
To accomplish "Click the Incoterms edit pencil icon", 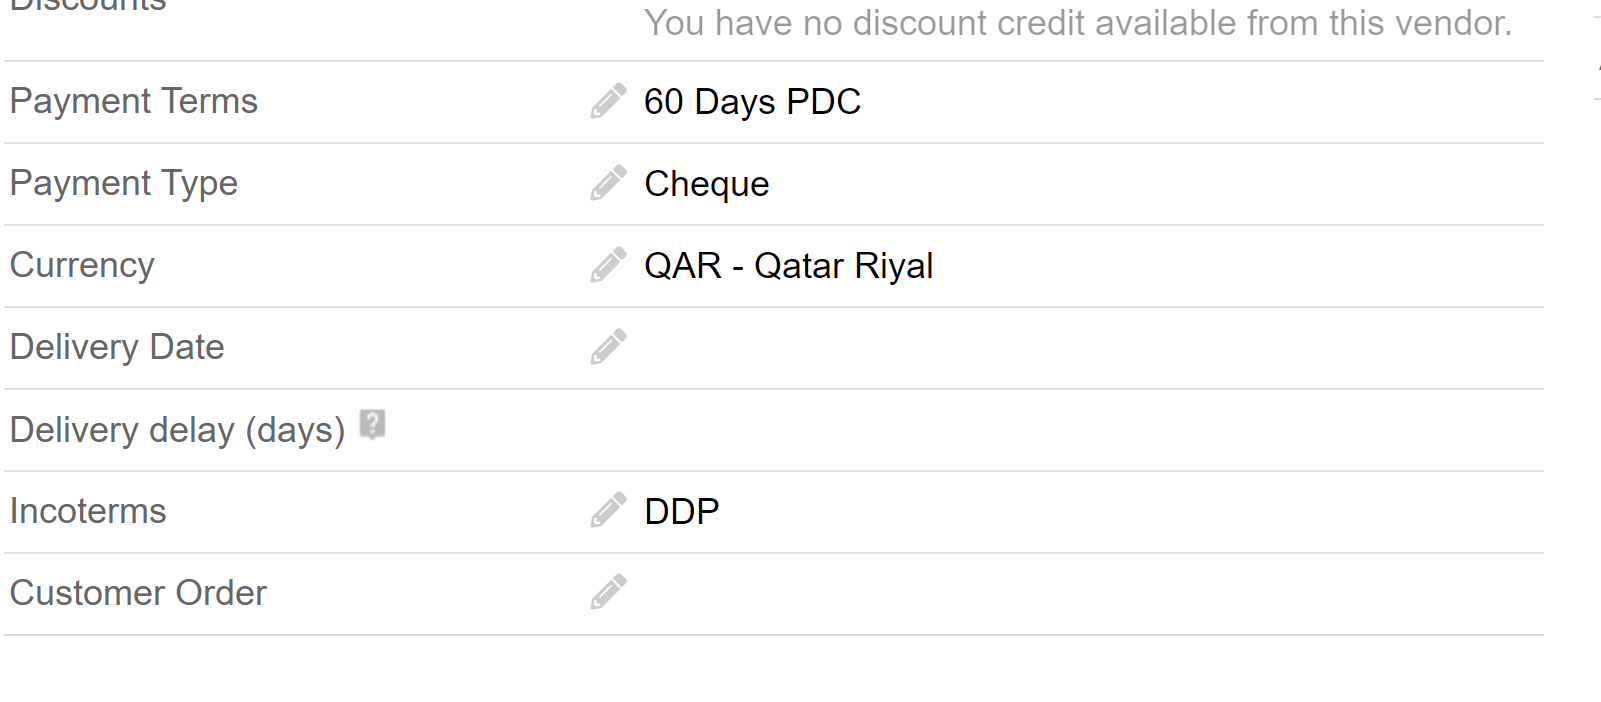I will point(608,511).
